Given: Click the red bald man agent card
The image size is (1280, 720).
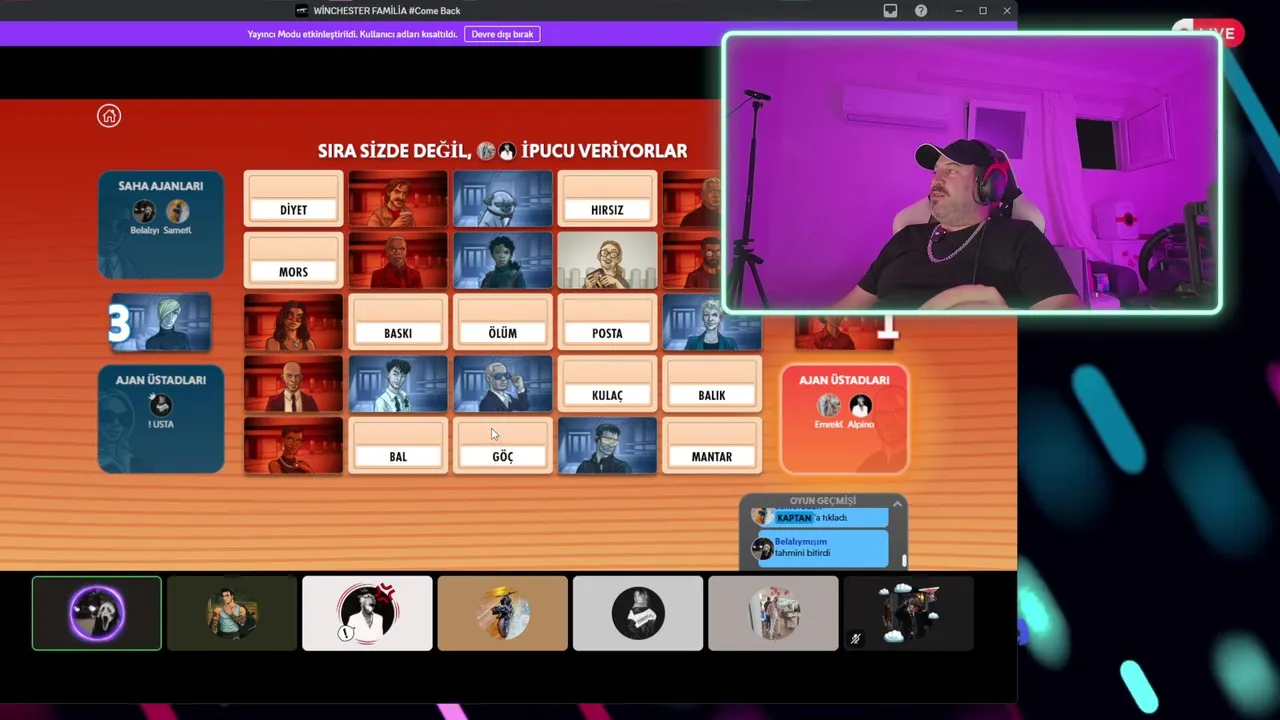Looking at the screenshot, I should pyautogui.click(x=293, y=384).
